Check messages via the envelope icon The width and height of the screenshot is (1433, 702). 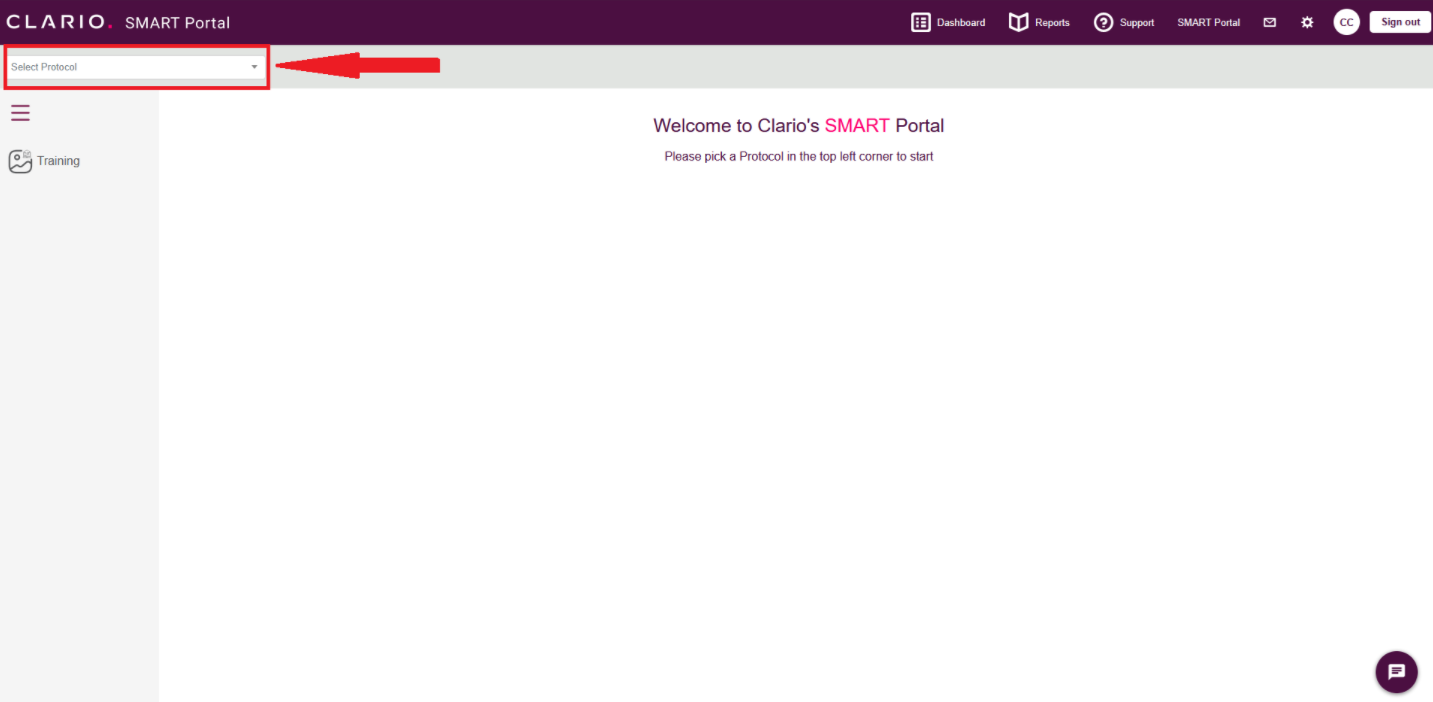(x=1269, y=21)
